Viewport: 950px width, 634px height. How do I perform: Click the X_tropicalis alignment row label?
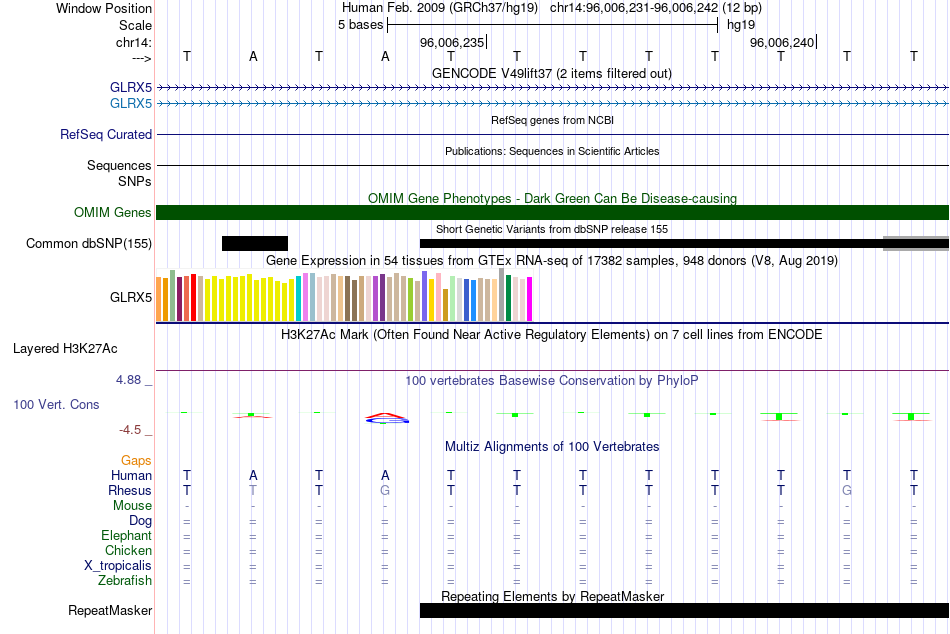(118, 565)
